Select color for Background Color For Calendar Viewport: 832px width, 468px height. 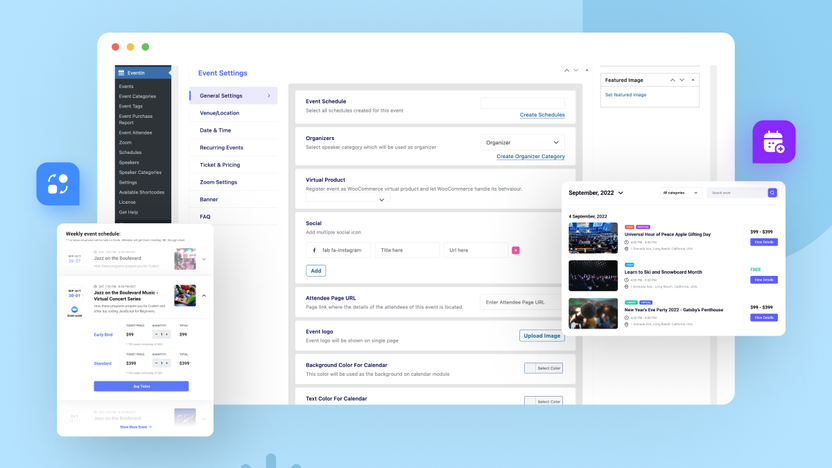tap(543, 368)
